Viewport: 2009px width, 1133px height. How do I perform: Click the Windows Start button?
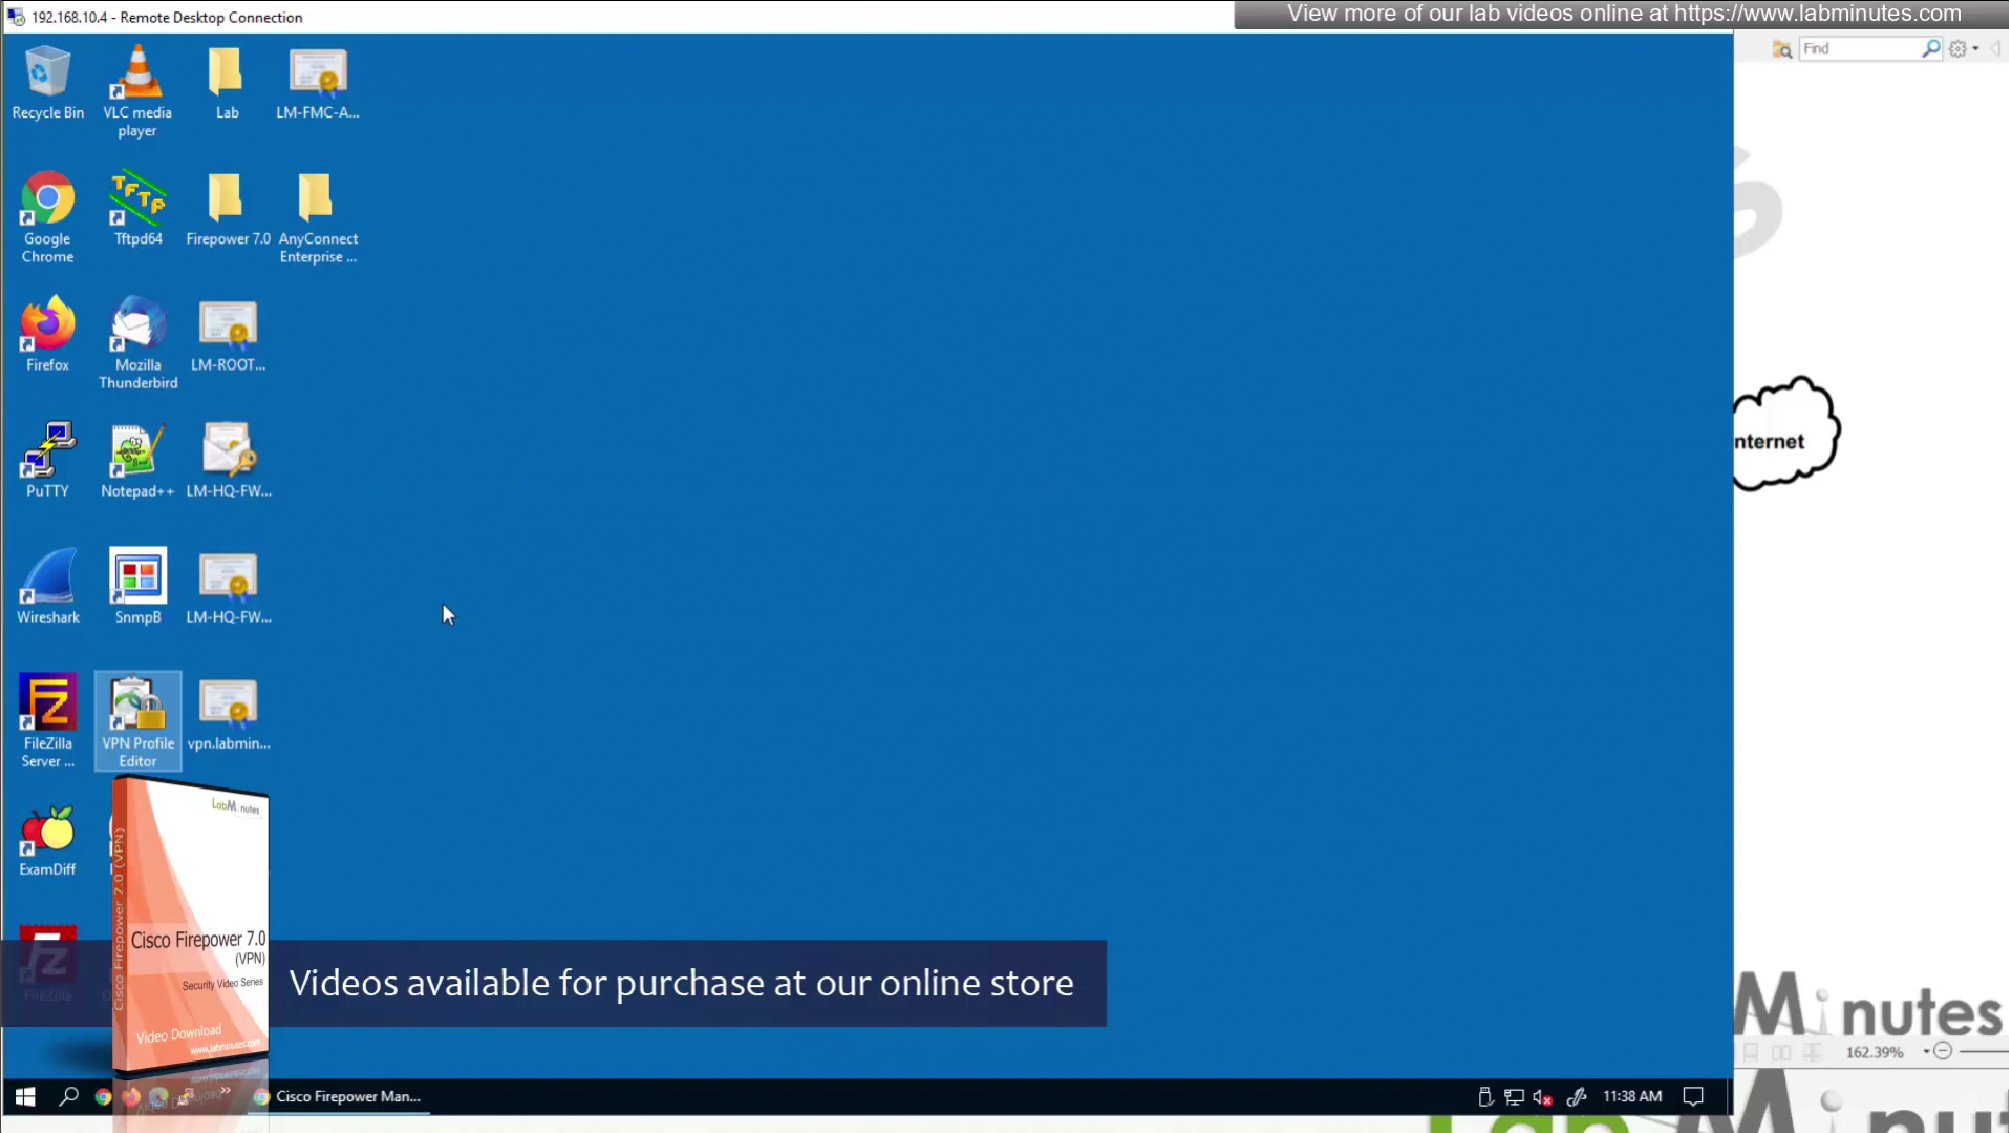[x=25, y=1097]
